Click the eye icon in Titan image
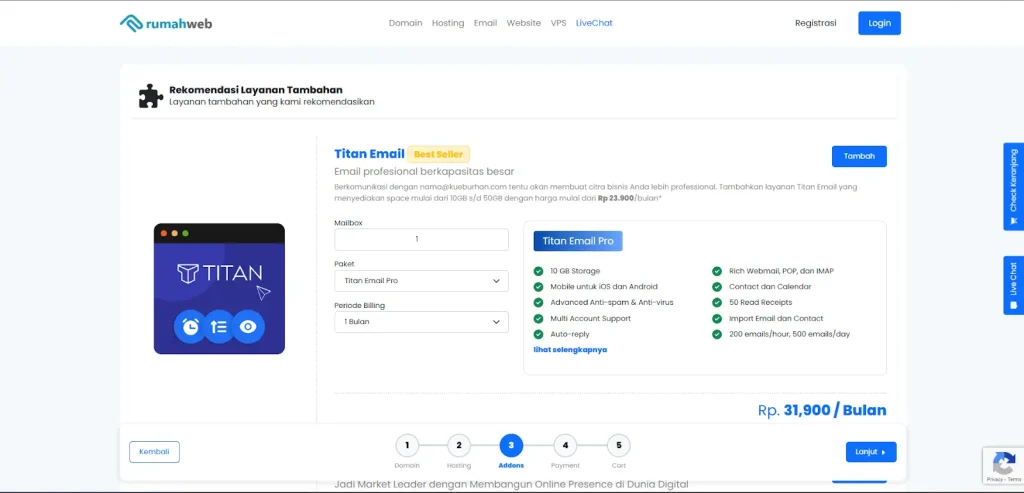This screenshot has height=493, width=1024. coord(248,326)
